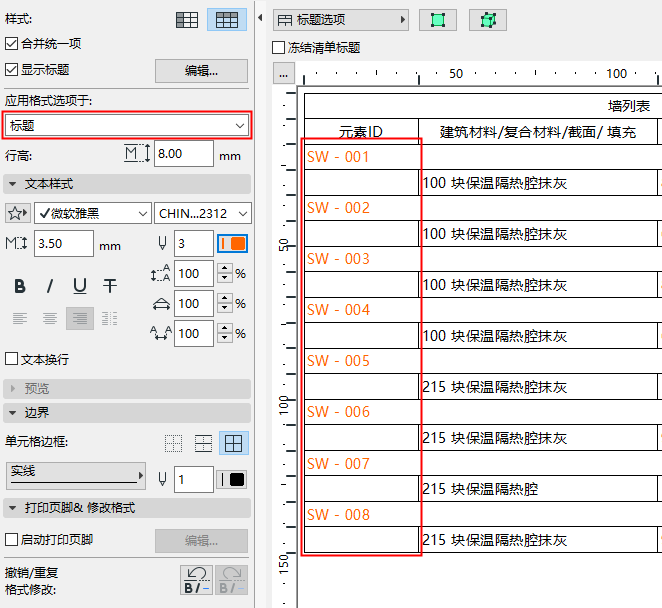Click the 墙列表 table title
662x608 pixels.
click(x=629, y=106)
